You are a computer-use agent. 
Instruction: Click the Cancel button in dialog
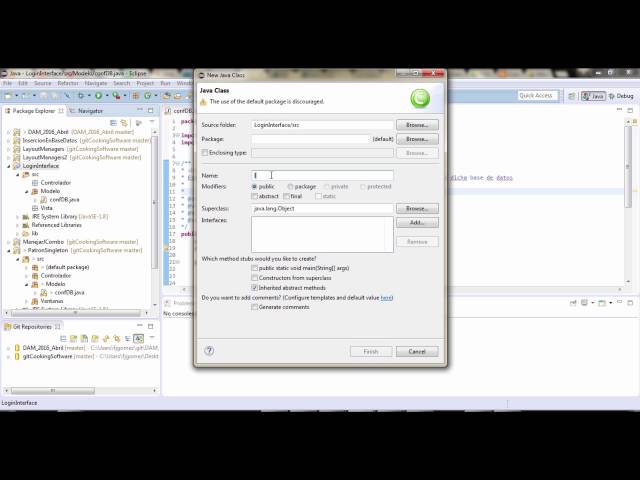(x=417, y=351)
